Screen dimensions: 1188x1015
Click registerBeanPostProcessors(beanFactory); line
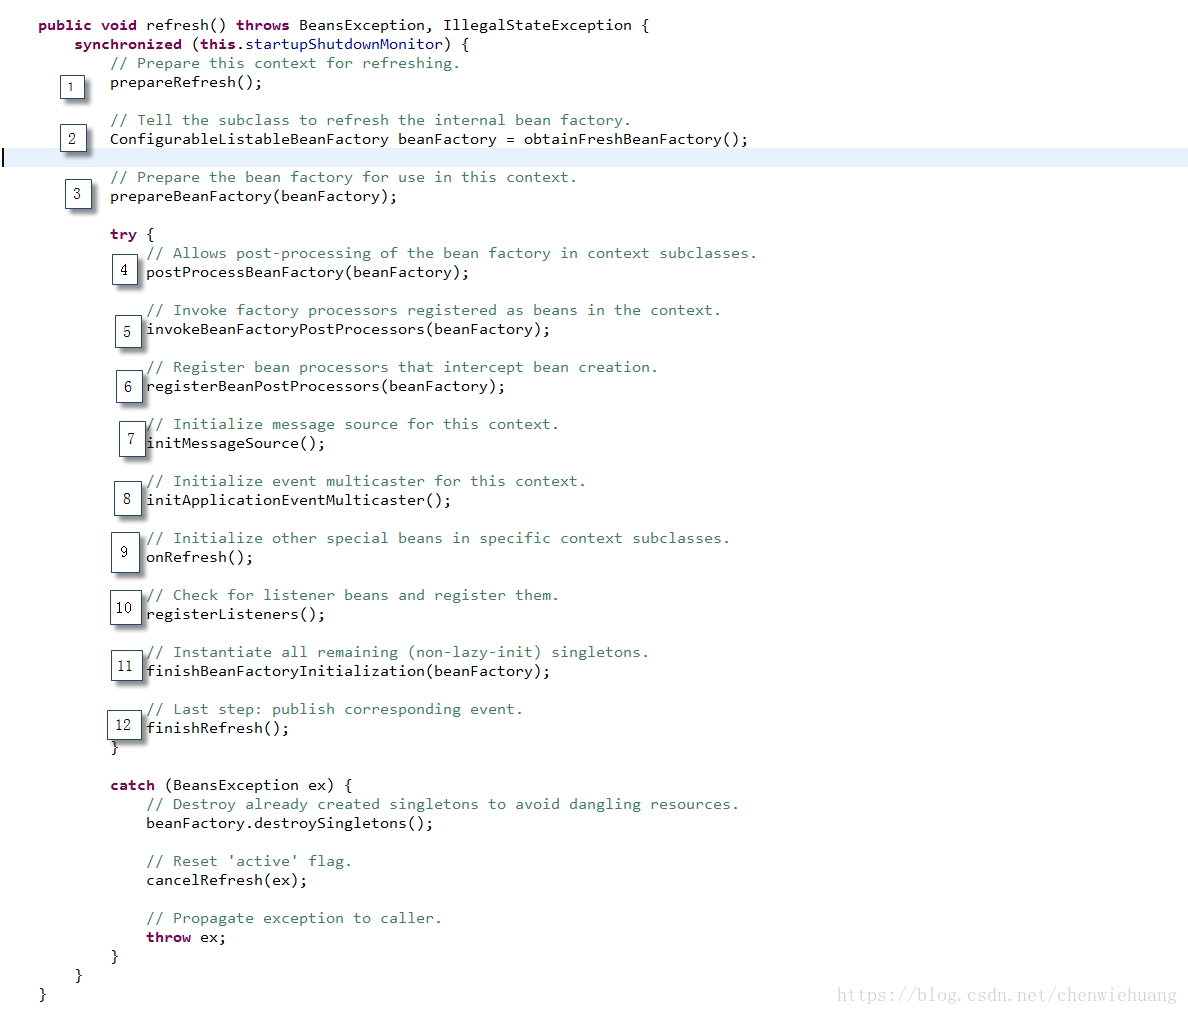tap(326, 386)
